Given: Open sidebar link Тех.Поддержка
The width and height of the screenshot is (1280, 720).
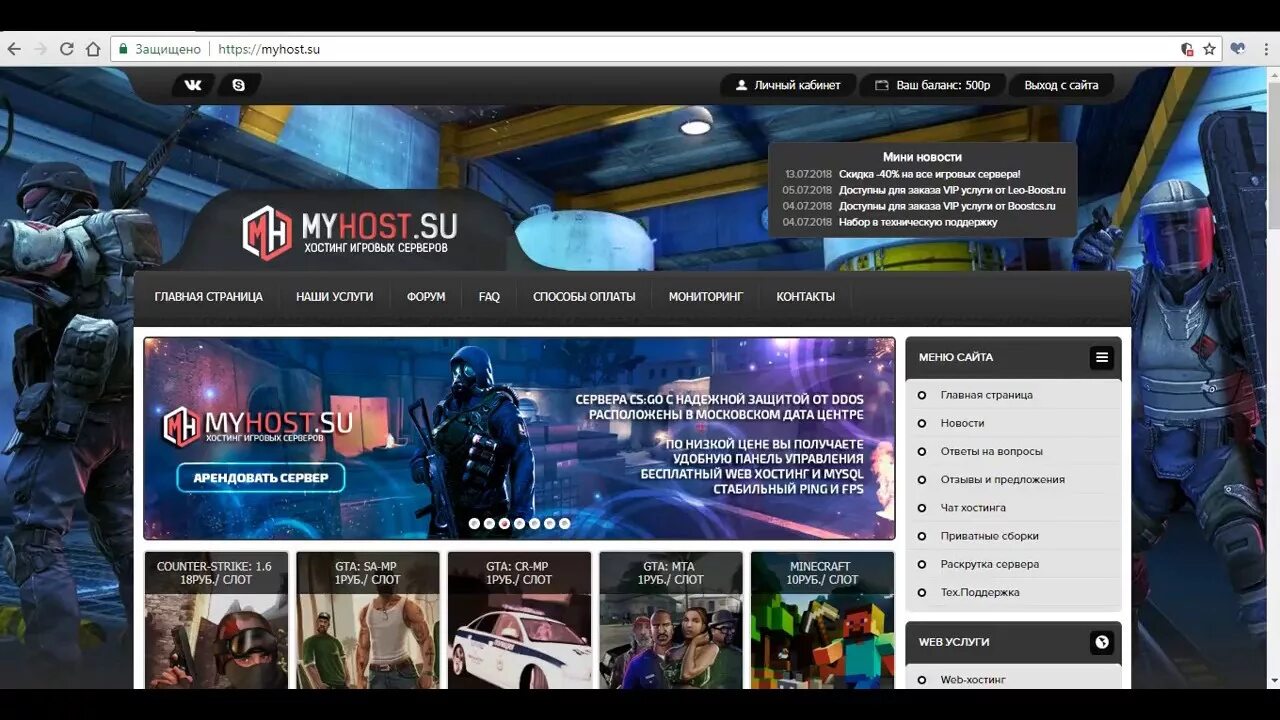Looking at the screenshot, I should (980, 592).
